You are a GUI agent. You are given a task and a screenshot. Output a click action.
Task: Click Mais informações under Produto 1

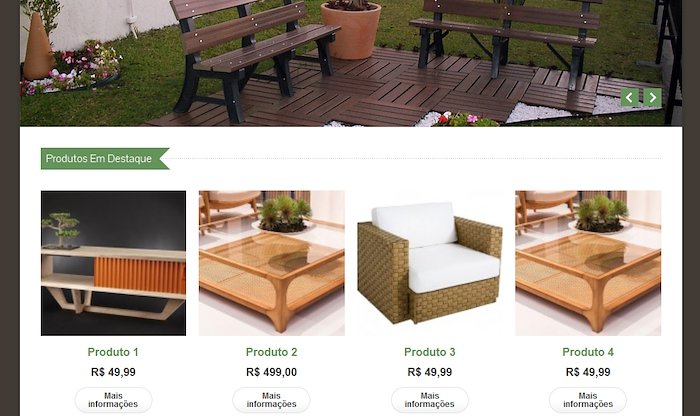point(113,400)
